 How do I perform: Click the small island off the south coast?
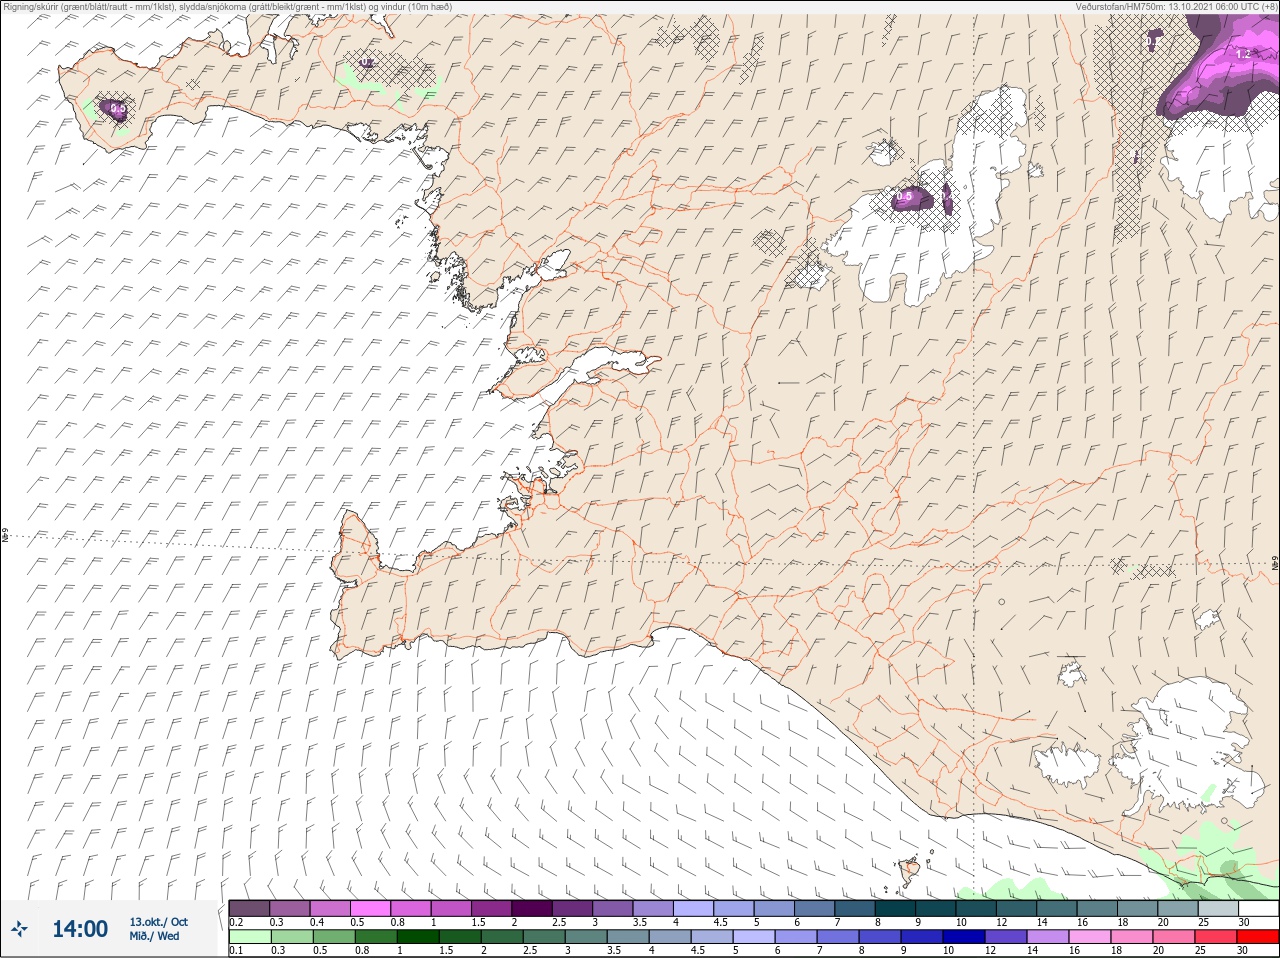(909, 871)
